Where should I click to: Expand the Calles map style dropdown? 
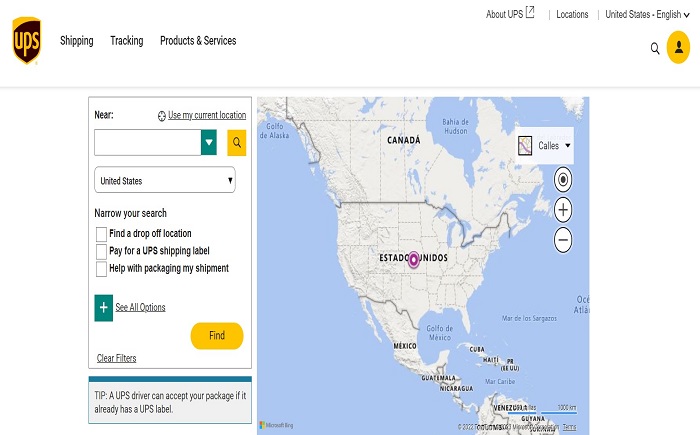545,146
